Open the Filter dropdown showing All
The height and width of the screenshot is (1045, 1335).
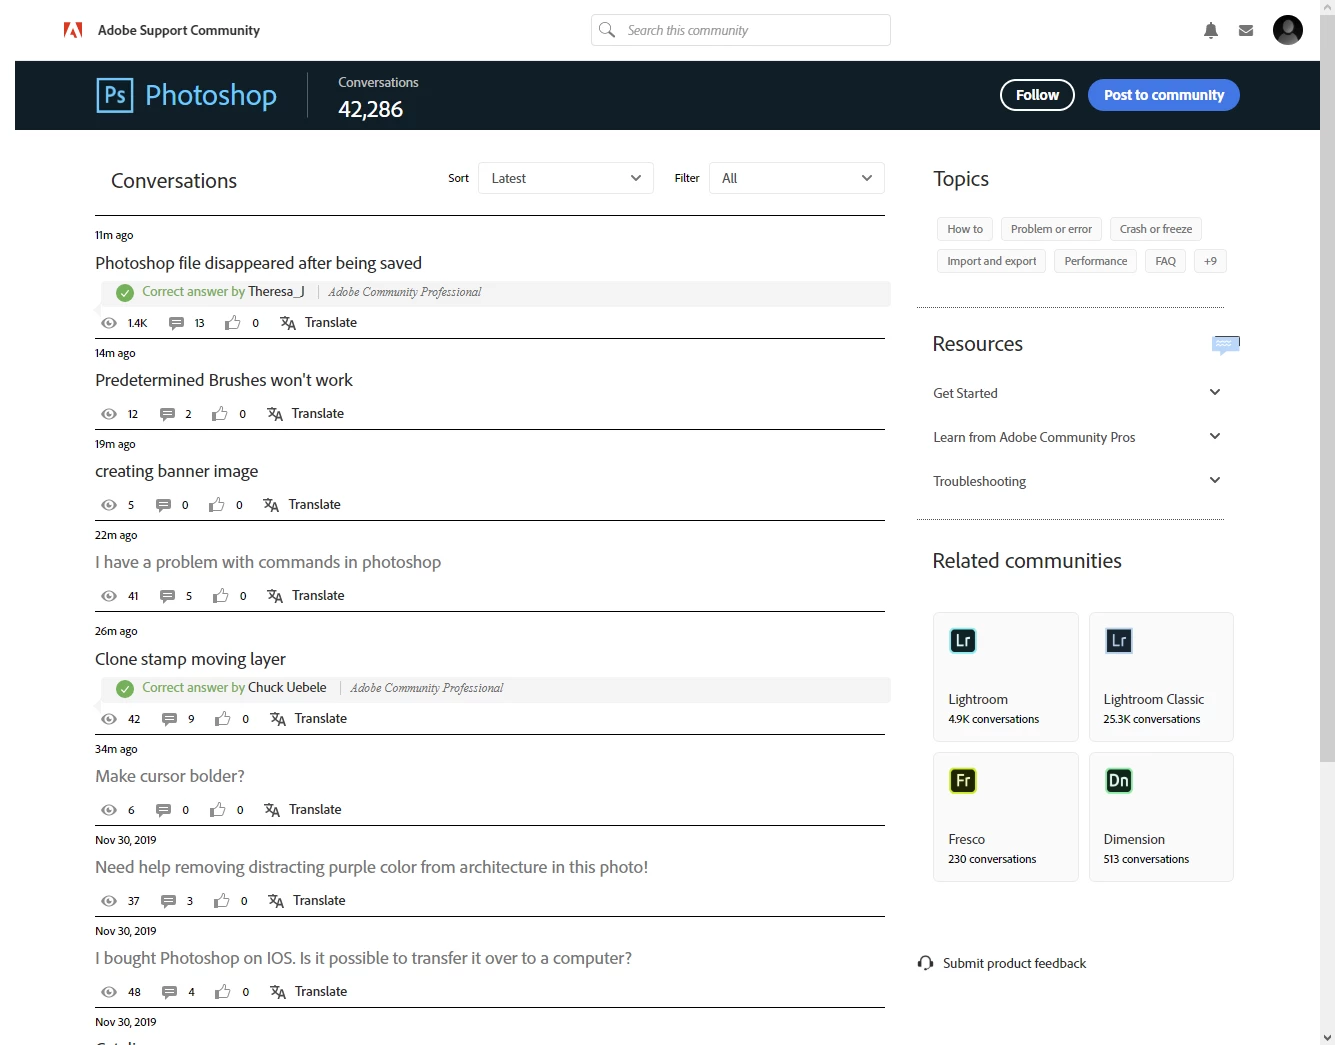pos(797,178)
